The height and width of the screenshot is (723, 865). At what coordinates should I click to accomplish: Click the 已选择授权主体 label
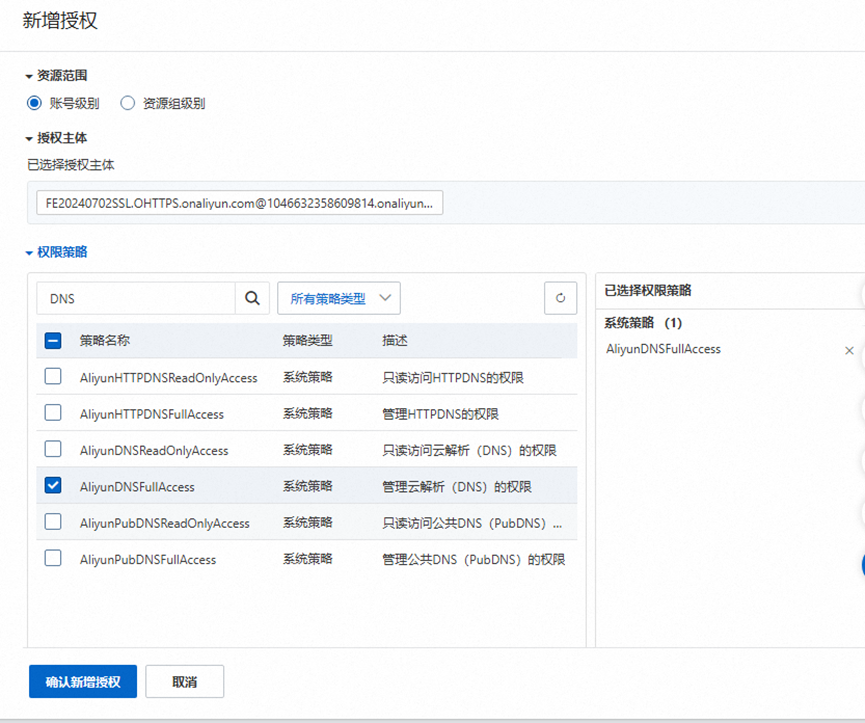point(71,165)
